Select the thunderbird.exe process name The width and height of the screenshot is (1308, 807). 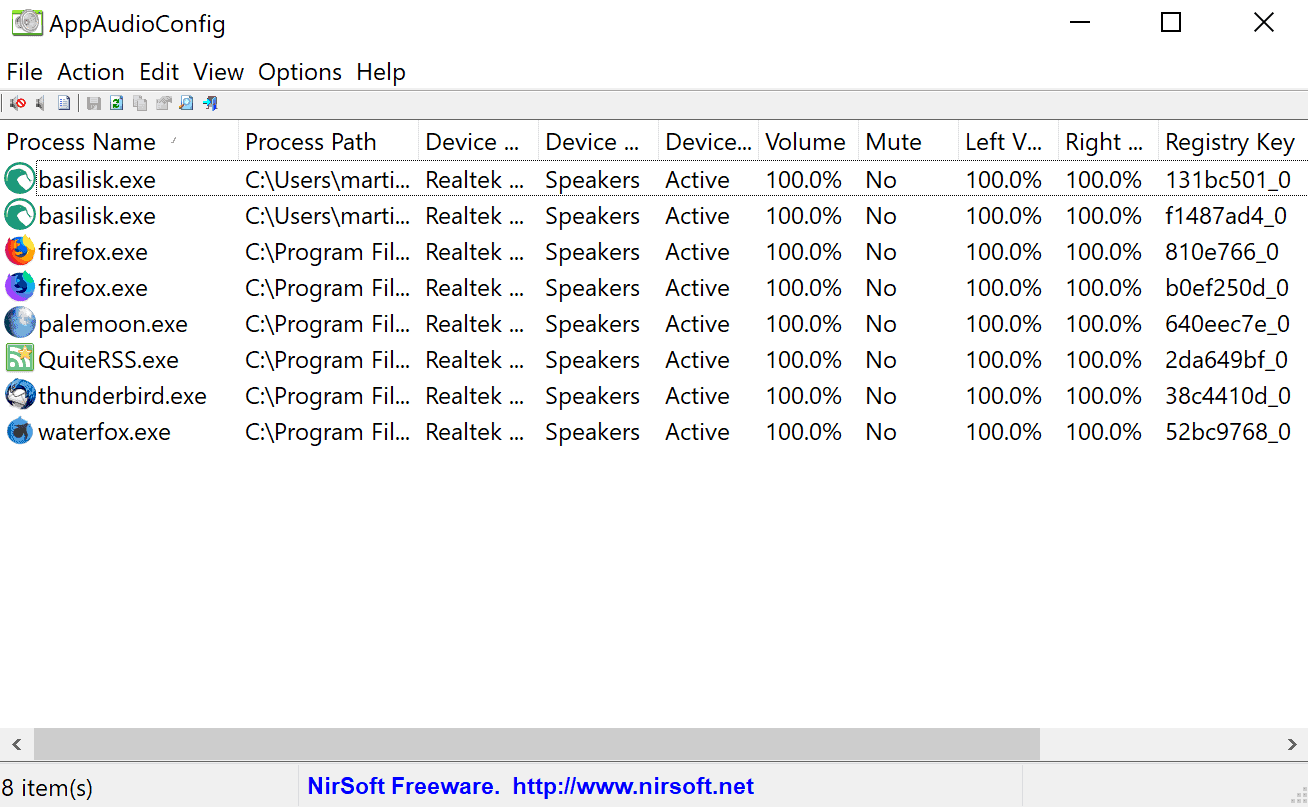[x=122, y=396]
